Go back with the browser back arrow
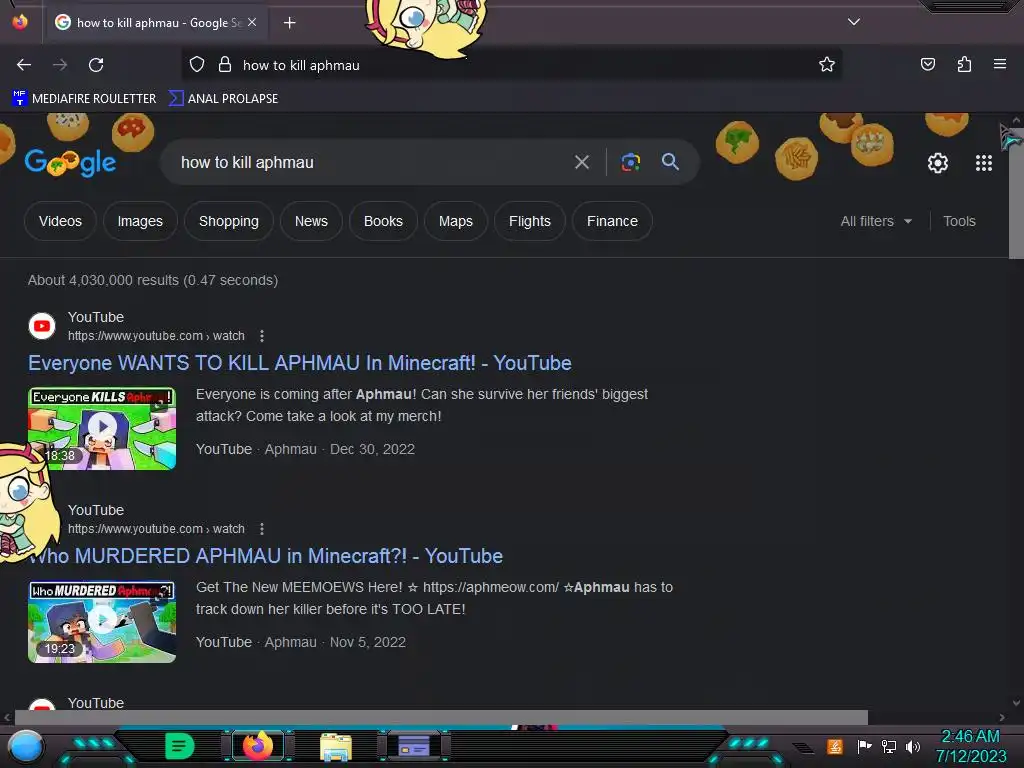The image size is (1024, 768). (x=24, y=65)
